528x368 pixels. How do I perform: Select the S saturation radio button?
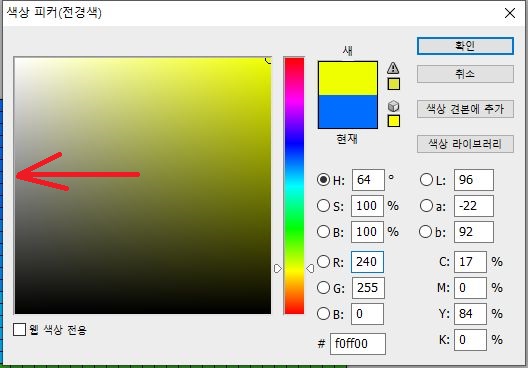pos(323,206)
